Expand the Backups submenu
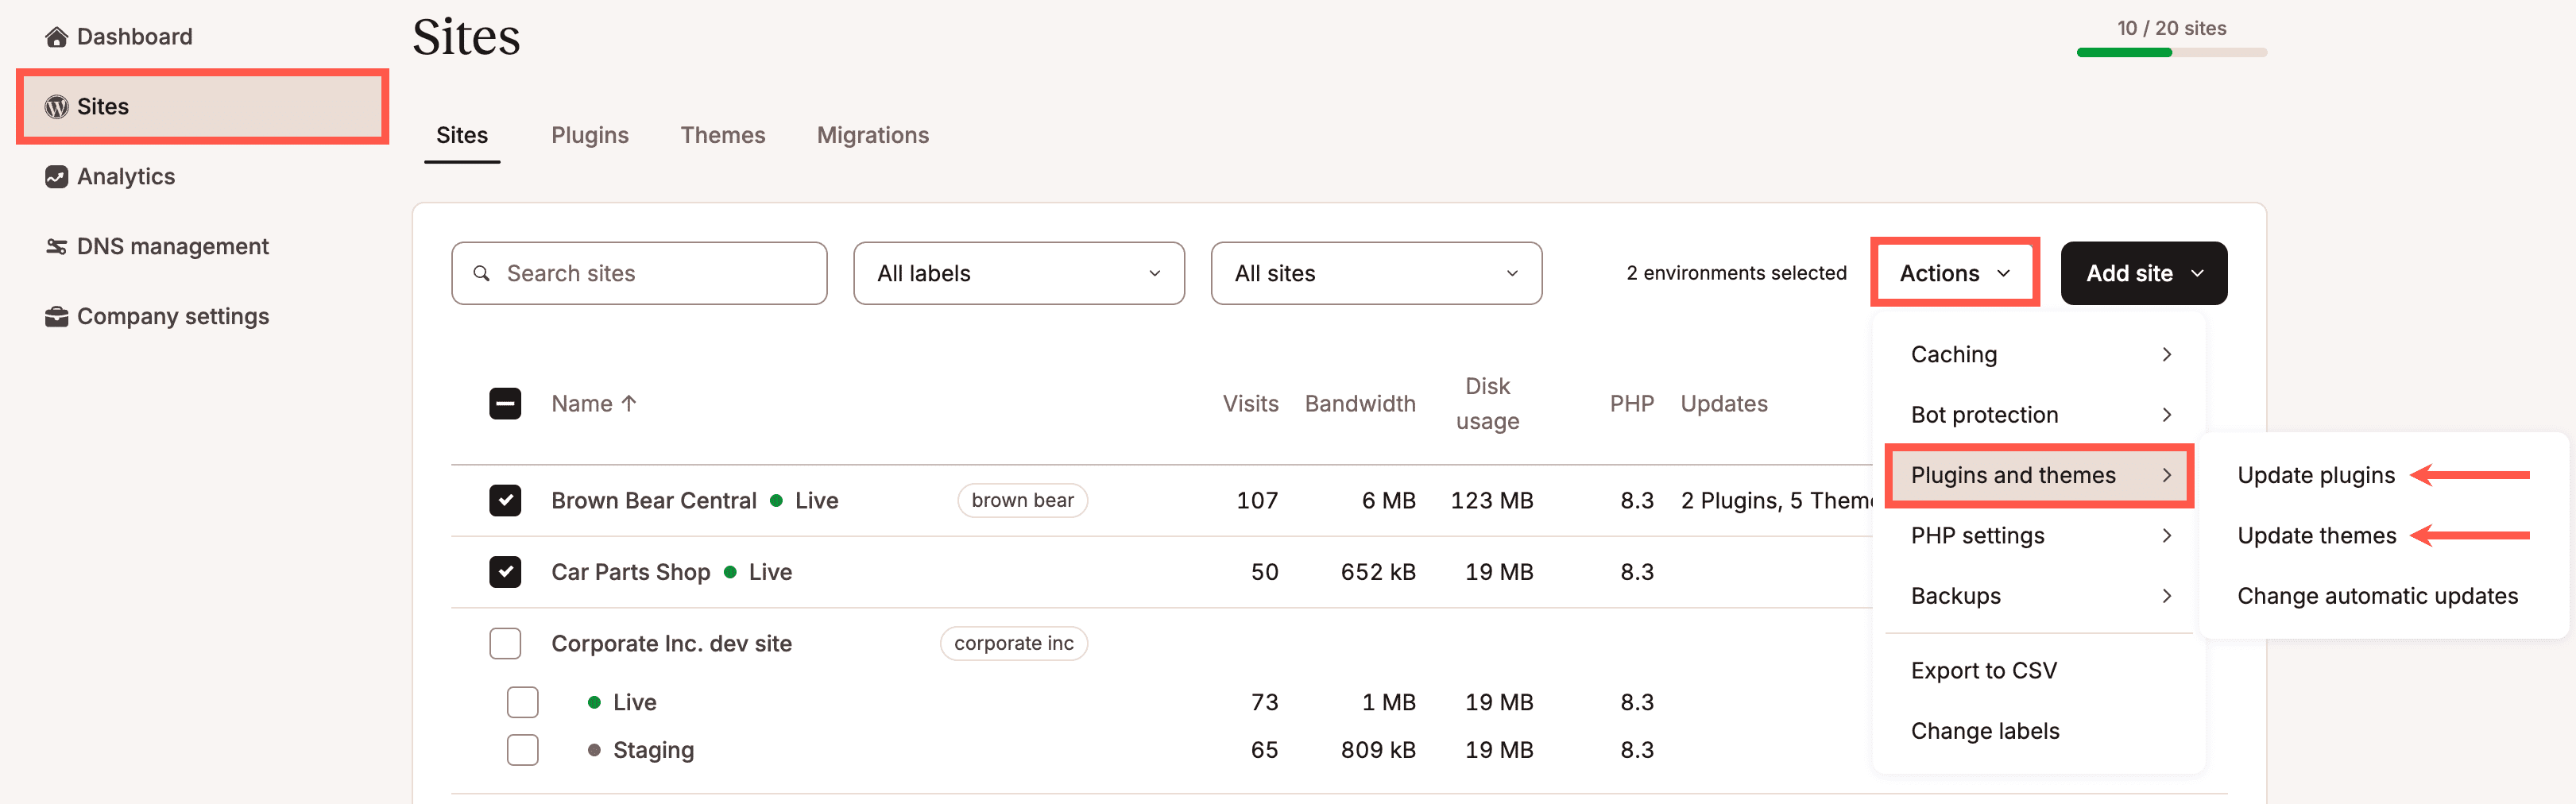Screen dimensions: 2576x804 click(x=2038, y=596)
